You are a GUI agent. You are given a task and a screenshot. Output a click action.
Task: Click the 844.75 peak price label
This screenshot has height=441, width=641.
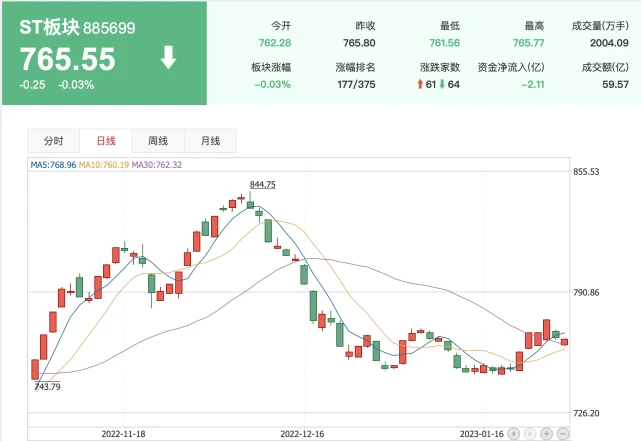[x=262, y=185]
